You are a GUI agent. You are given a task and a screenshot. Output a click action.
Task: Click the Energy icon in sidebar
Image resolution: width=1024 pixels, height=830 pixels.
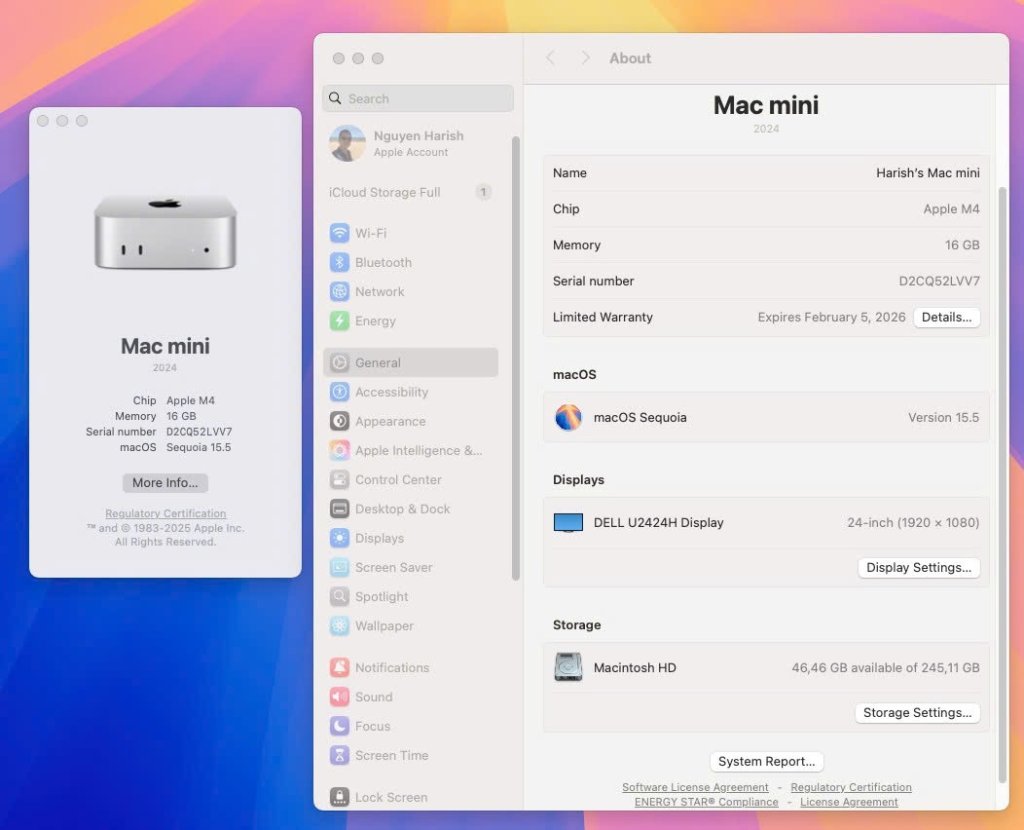tap(340, 321)
